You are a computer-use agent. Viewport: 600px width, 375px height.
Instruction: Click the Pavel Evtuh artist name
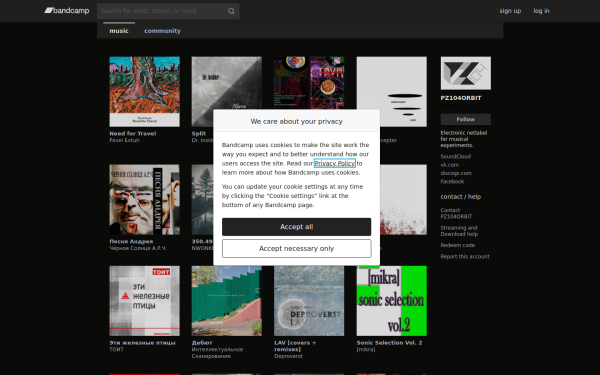coord(124,140)
